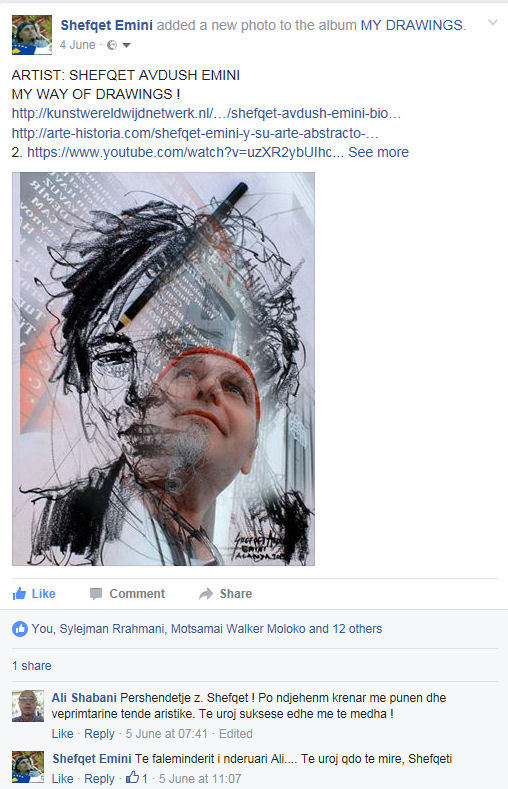
Task: Click the Comment speech bubble icon
Action: tap(96, 594)
